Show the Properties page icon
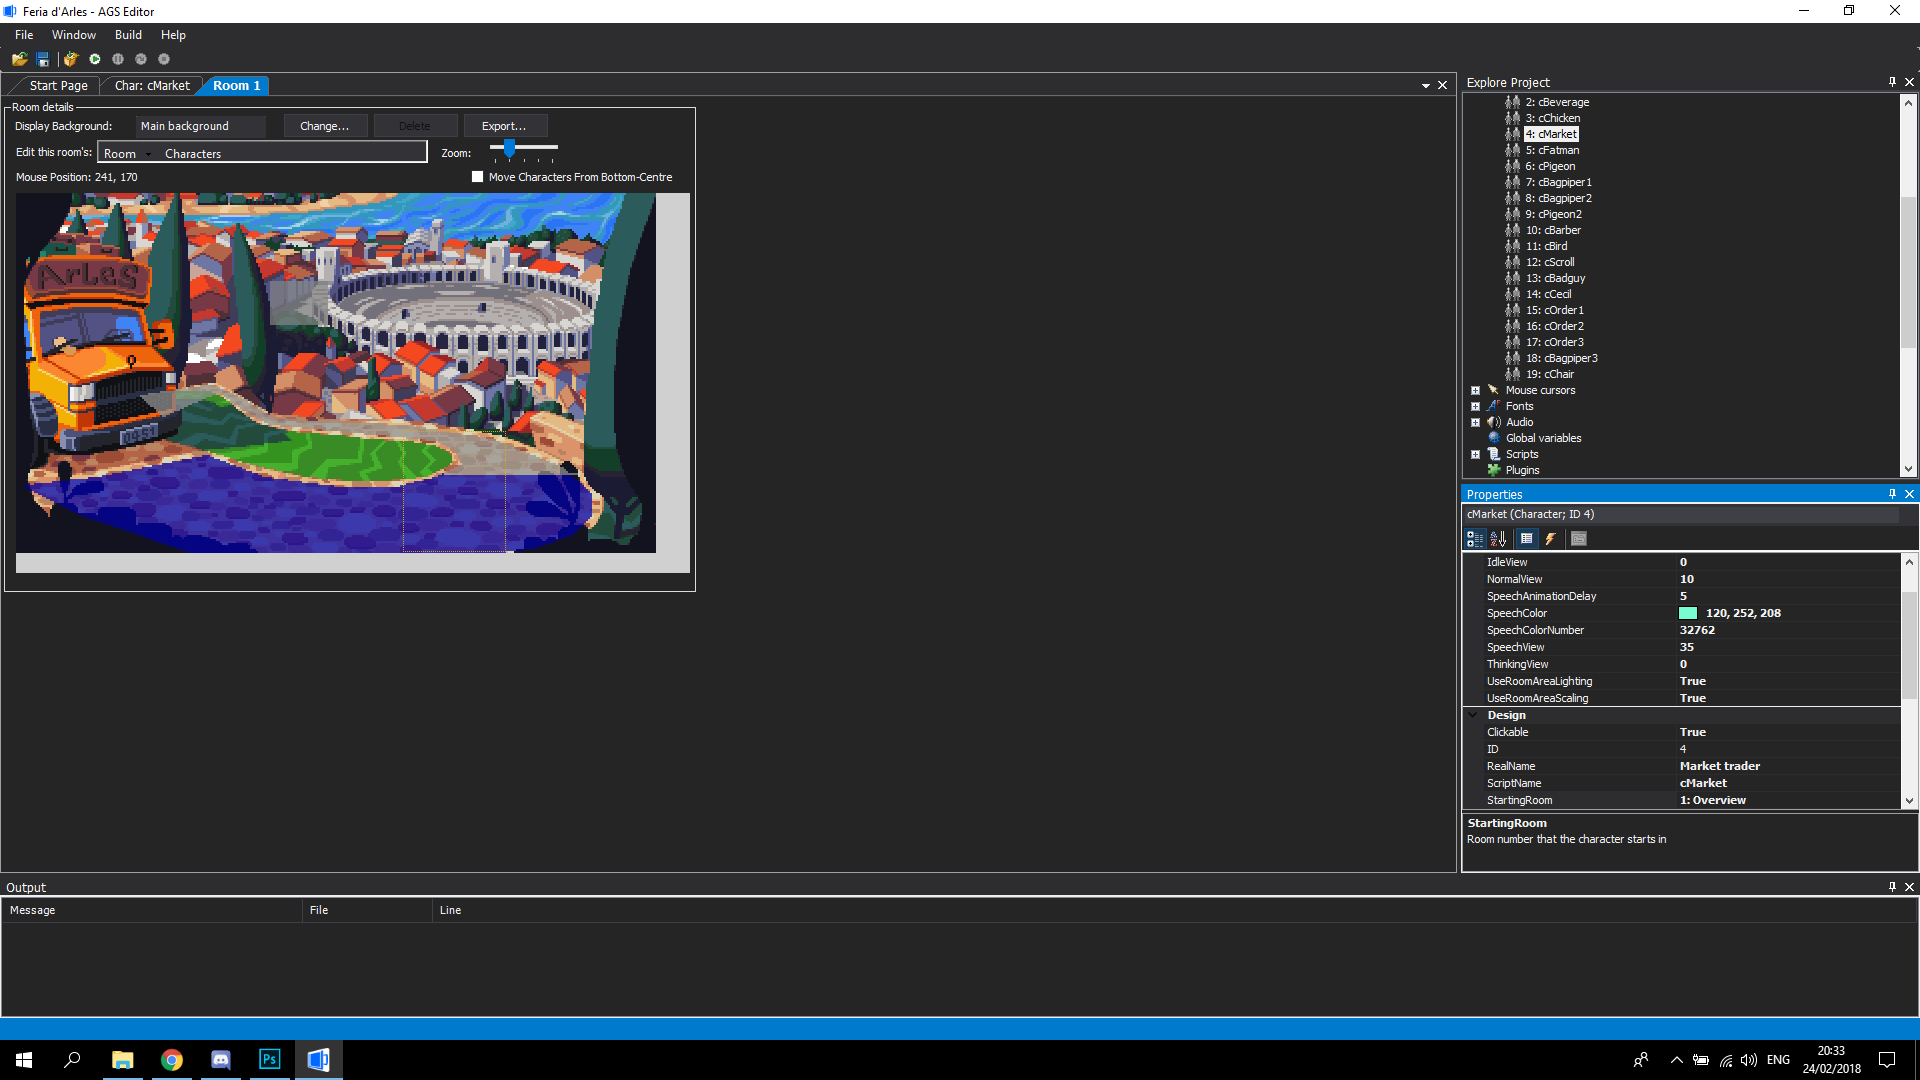 (x=1527, y=539)
